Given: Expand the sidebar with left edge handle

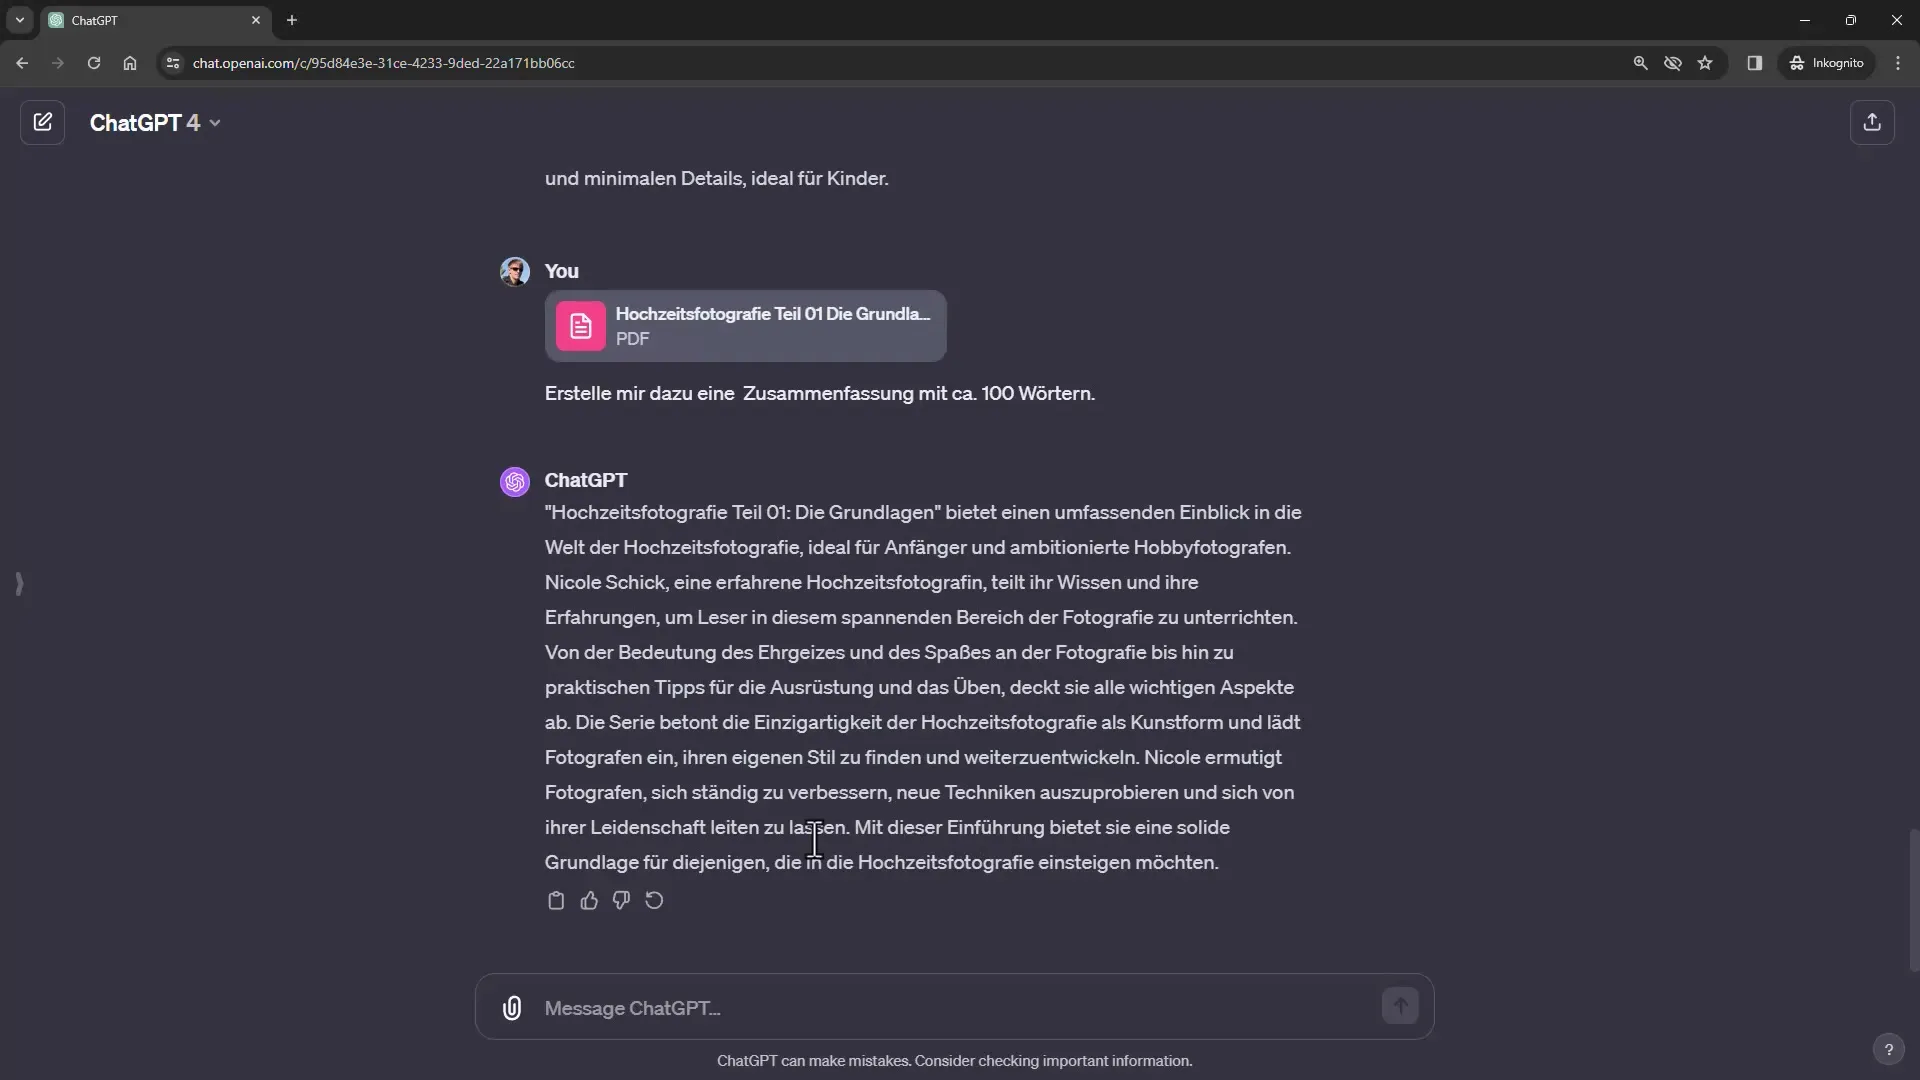Looking at the screenshot, I should (x=19, y=584).
